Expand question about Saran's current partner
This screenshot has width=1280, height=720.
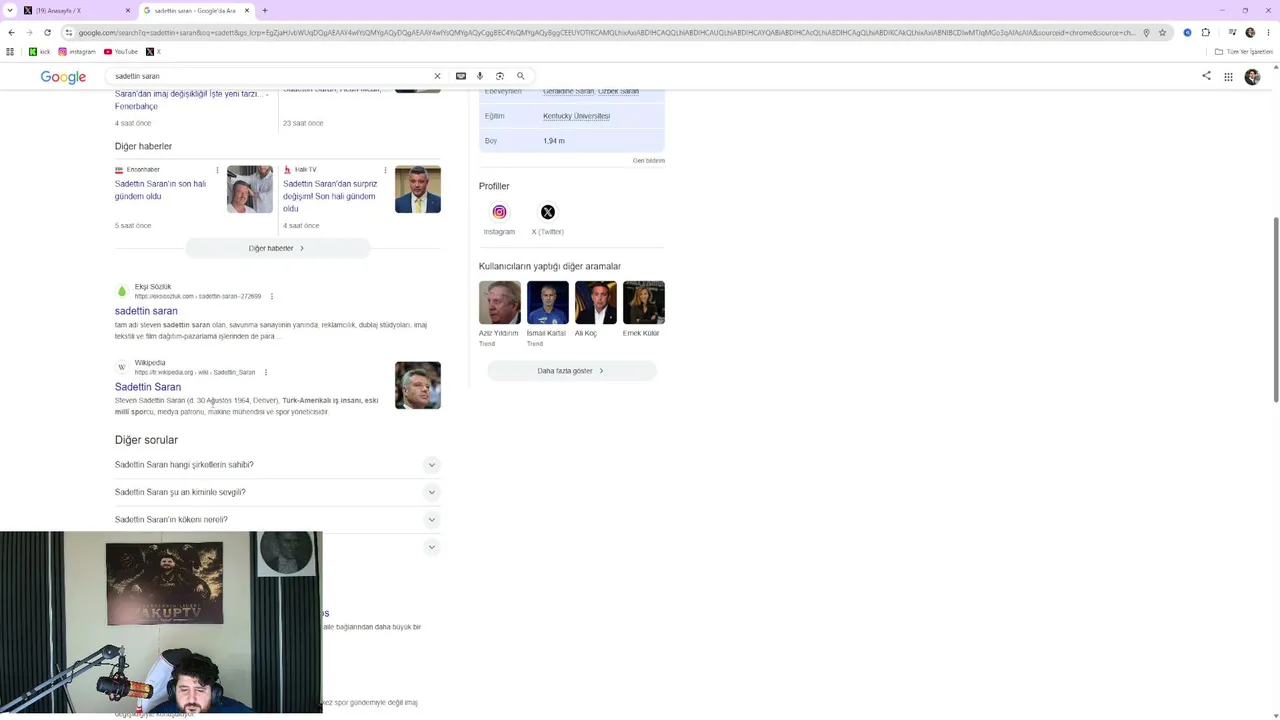coord(277,492)
